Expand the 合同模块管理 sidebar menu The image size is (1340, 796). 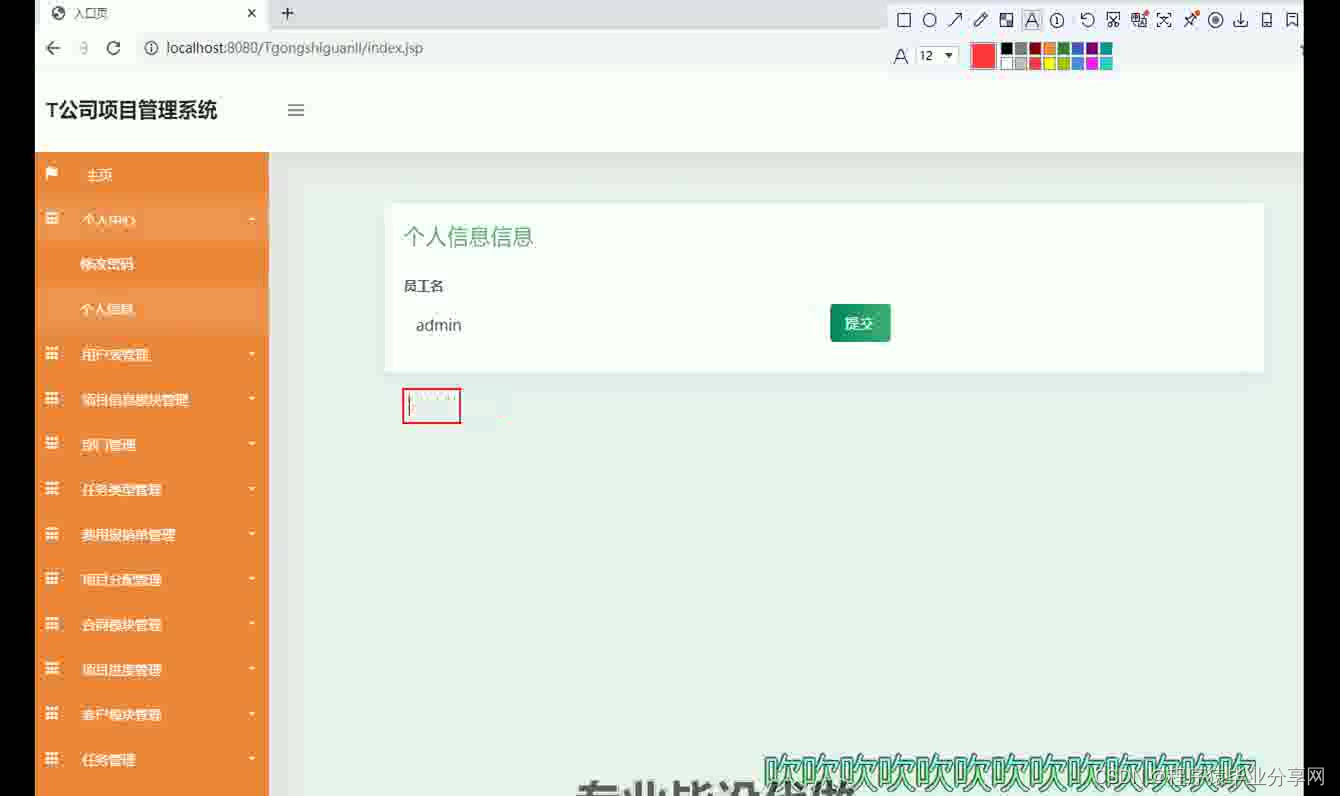click(x=152, y=624)
